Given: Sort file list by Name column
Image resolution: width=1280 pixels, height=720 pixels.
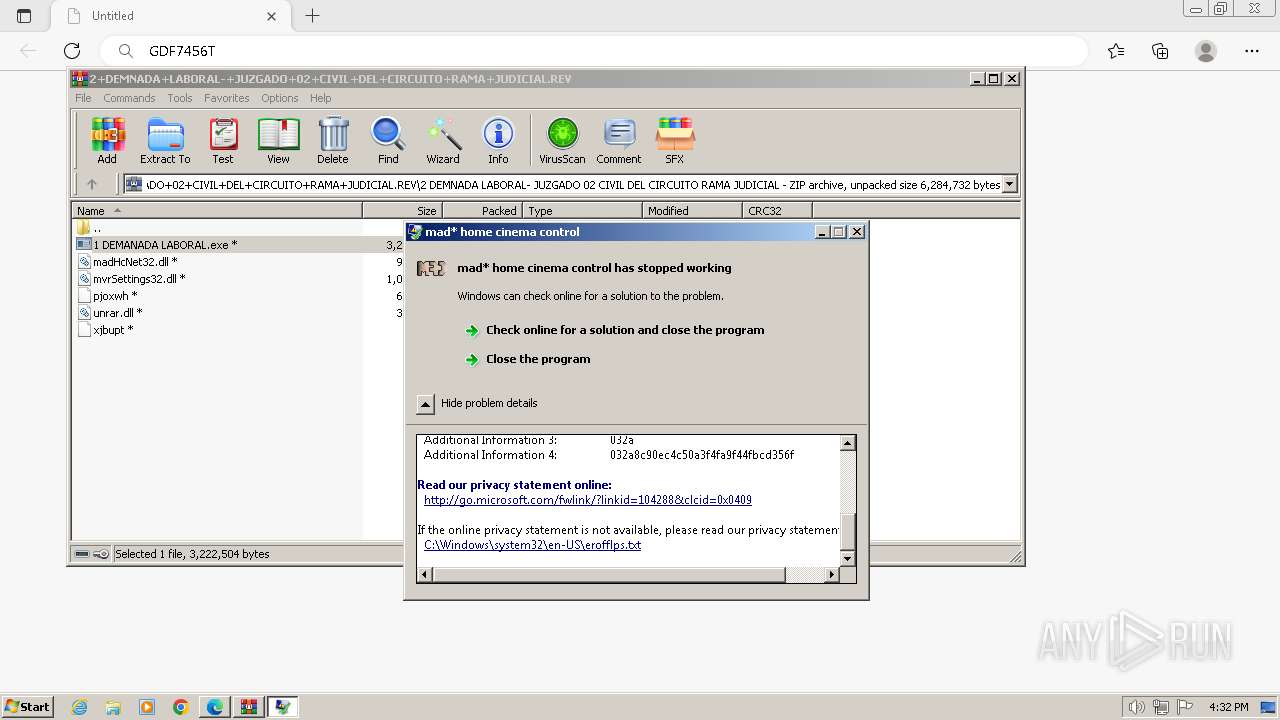Looking at the screenshot, I should [x=217, y=210].
